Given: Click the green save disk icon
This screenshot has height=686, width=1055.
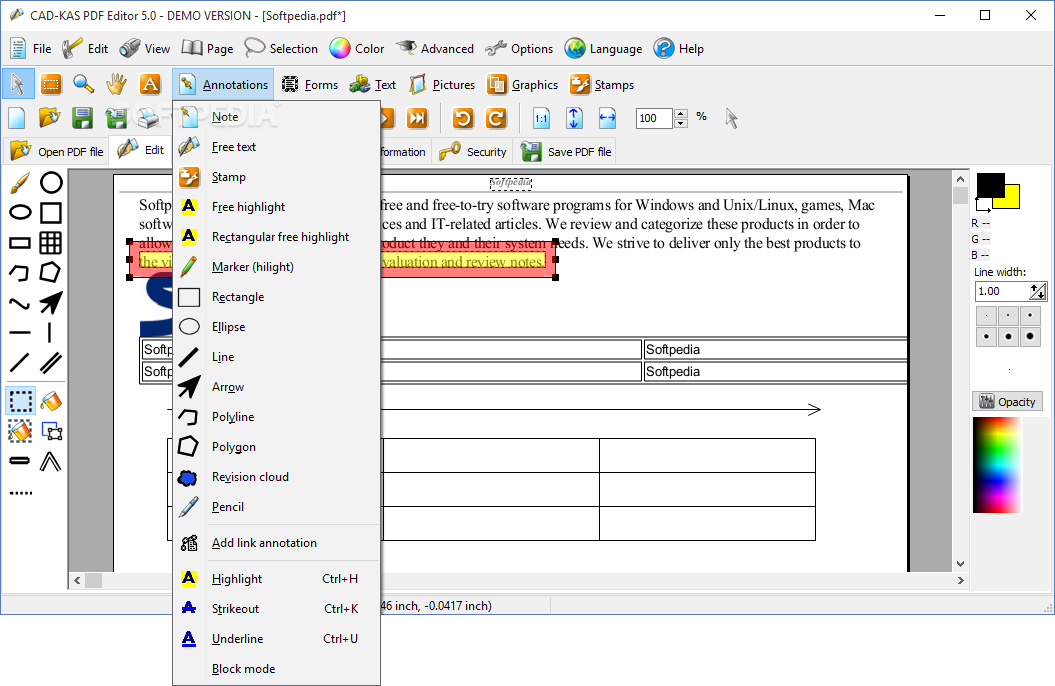Looking at the screenshot, I should (x=82, y=118).
